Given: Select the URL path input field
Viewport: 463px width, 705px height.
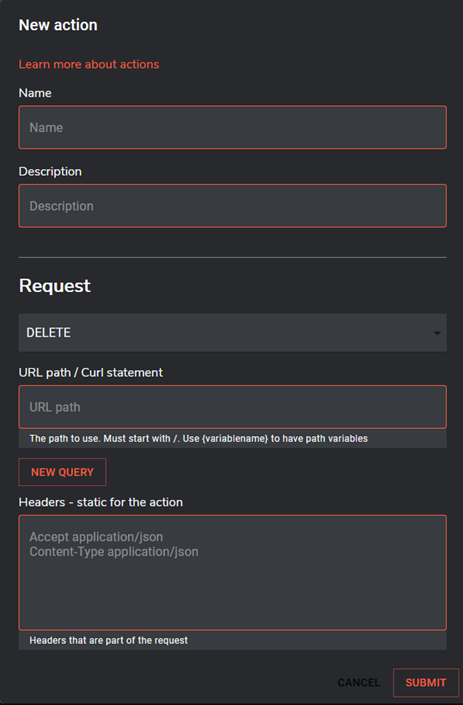Looking at the screenshot, I should 232,407.
